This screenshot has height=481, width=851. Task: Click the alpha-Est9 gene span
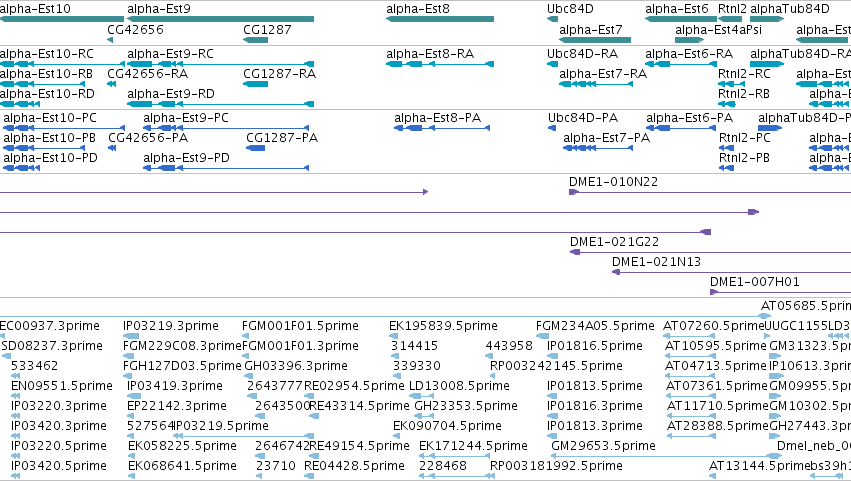coord(220,19)
